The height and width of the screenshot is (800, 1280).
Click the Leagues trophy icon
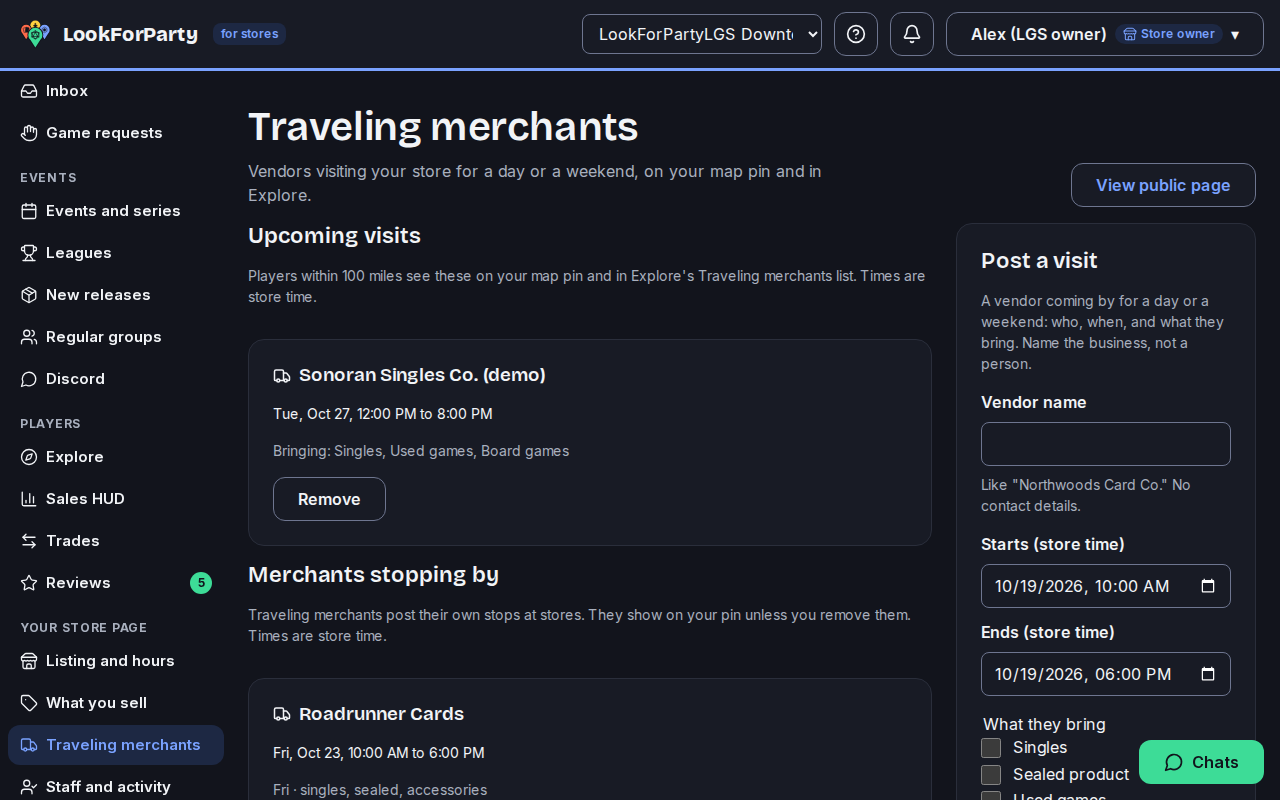coord(29,253)
